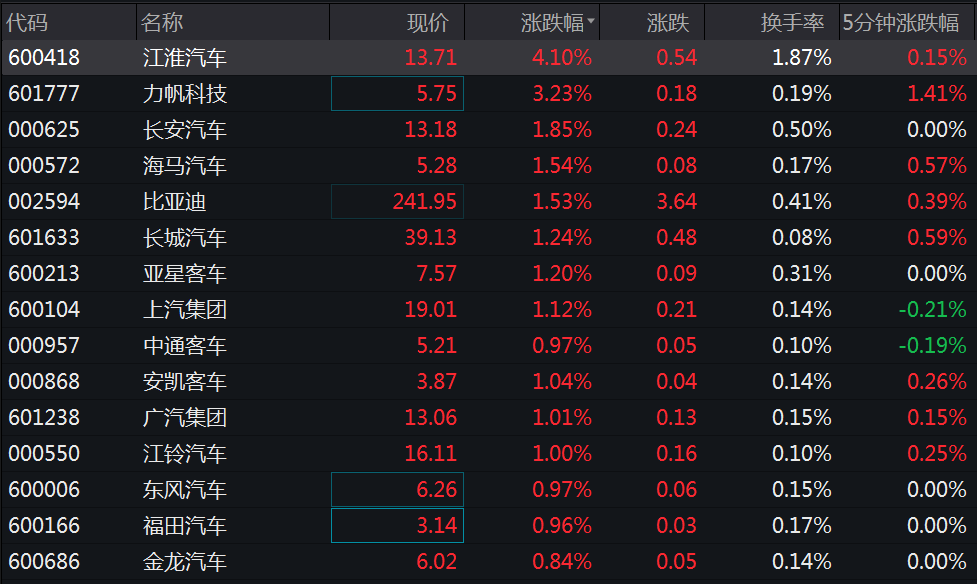Sort by the 换手率 column header

pyautogui.click(x=792, y=22)
